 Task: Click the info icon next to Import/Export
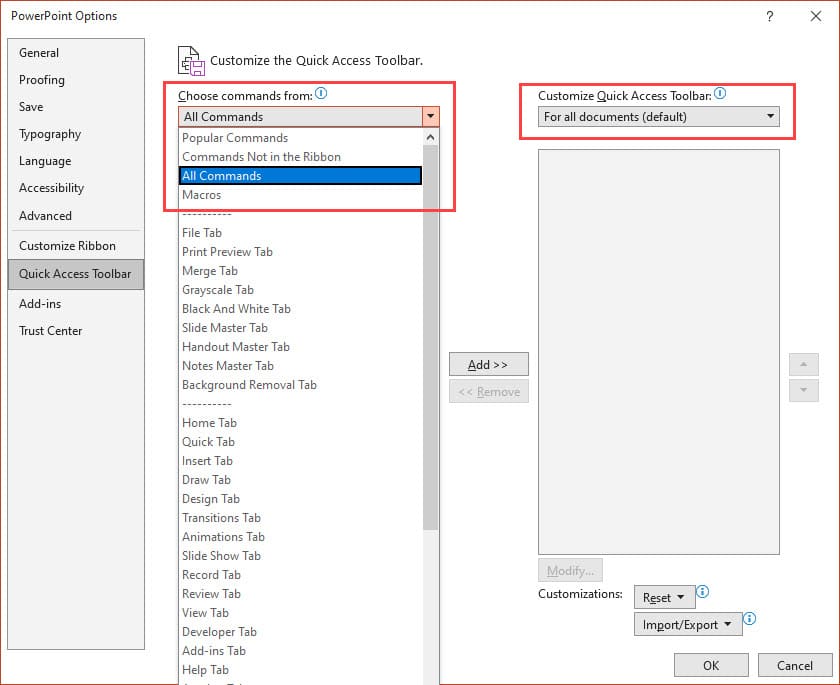pyautogui.click(x=750, y=620)
